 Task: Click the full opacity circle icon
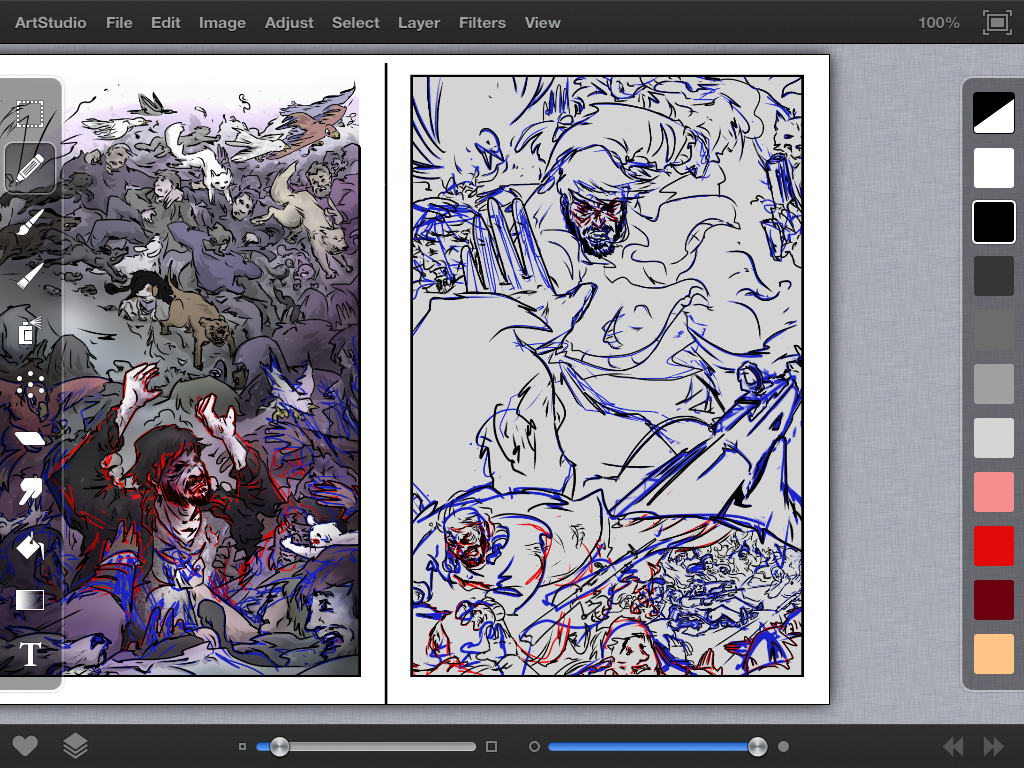(x=784, y=746)
